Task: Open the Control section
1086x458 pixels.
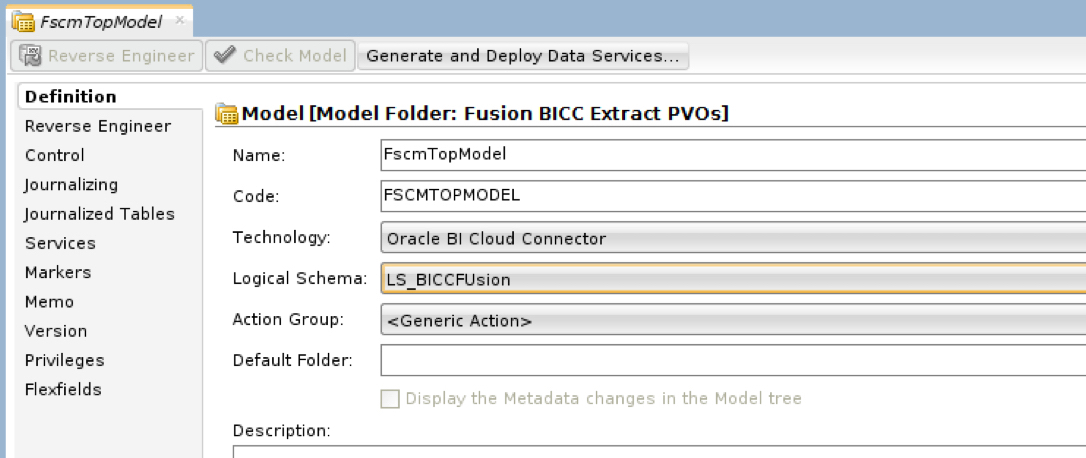Action: [55, 155]
